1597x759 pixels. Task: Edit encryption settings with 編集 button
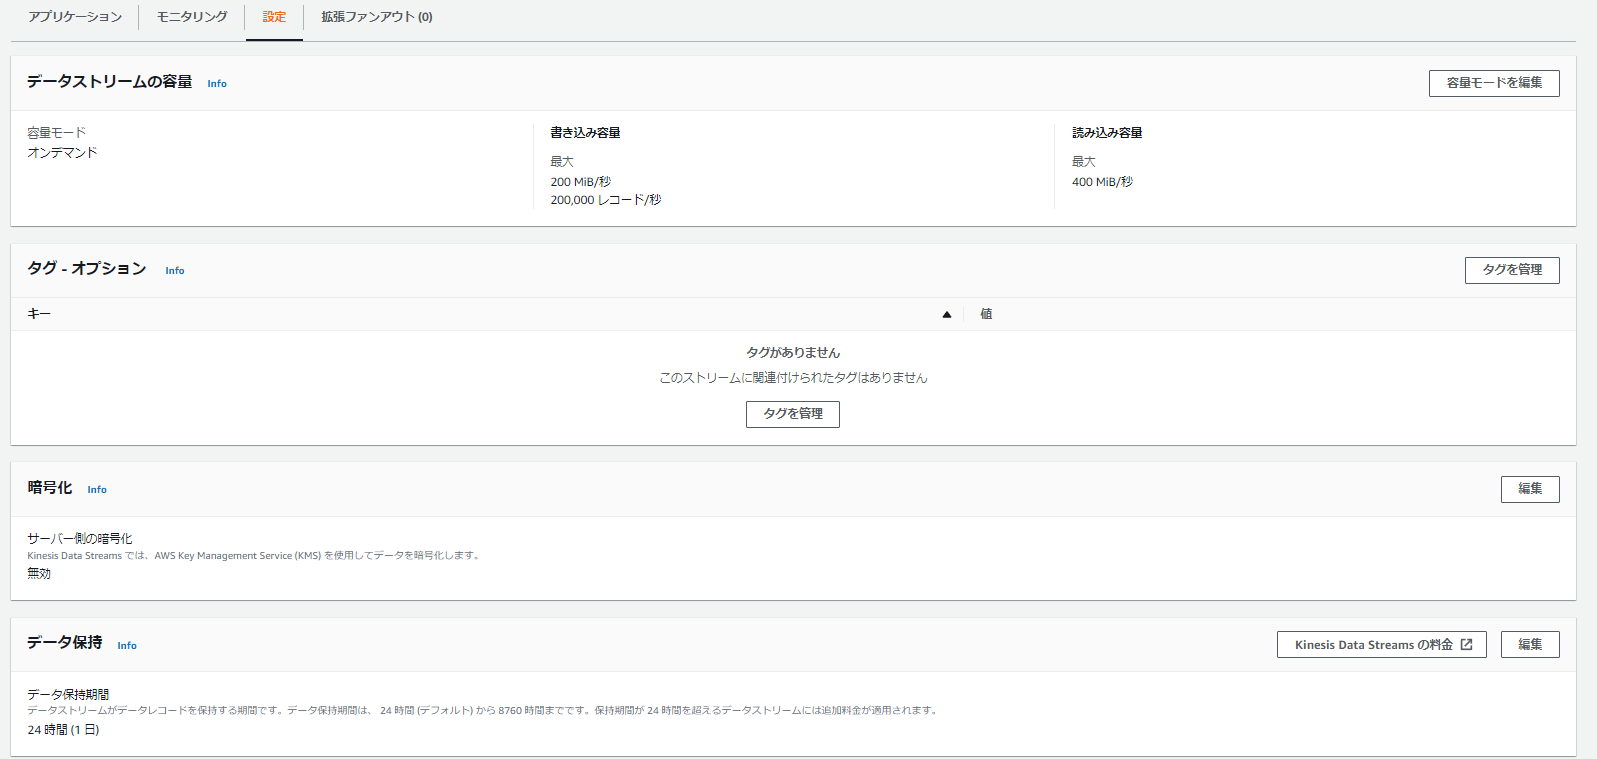coord(1529,489)
